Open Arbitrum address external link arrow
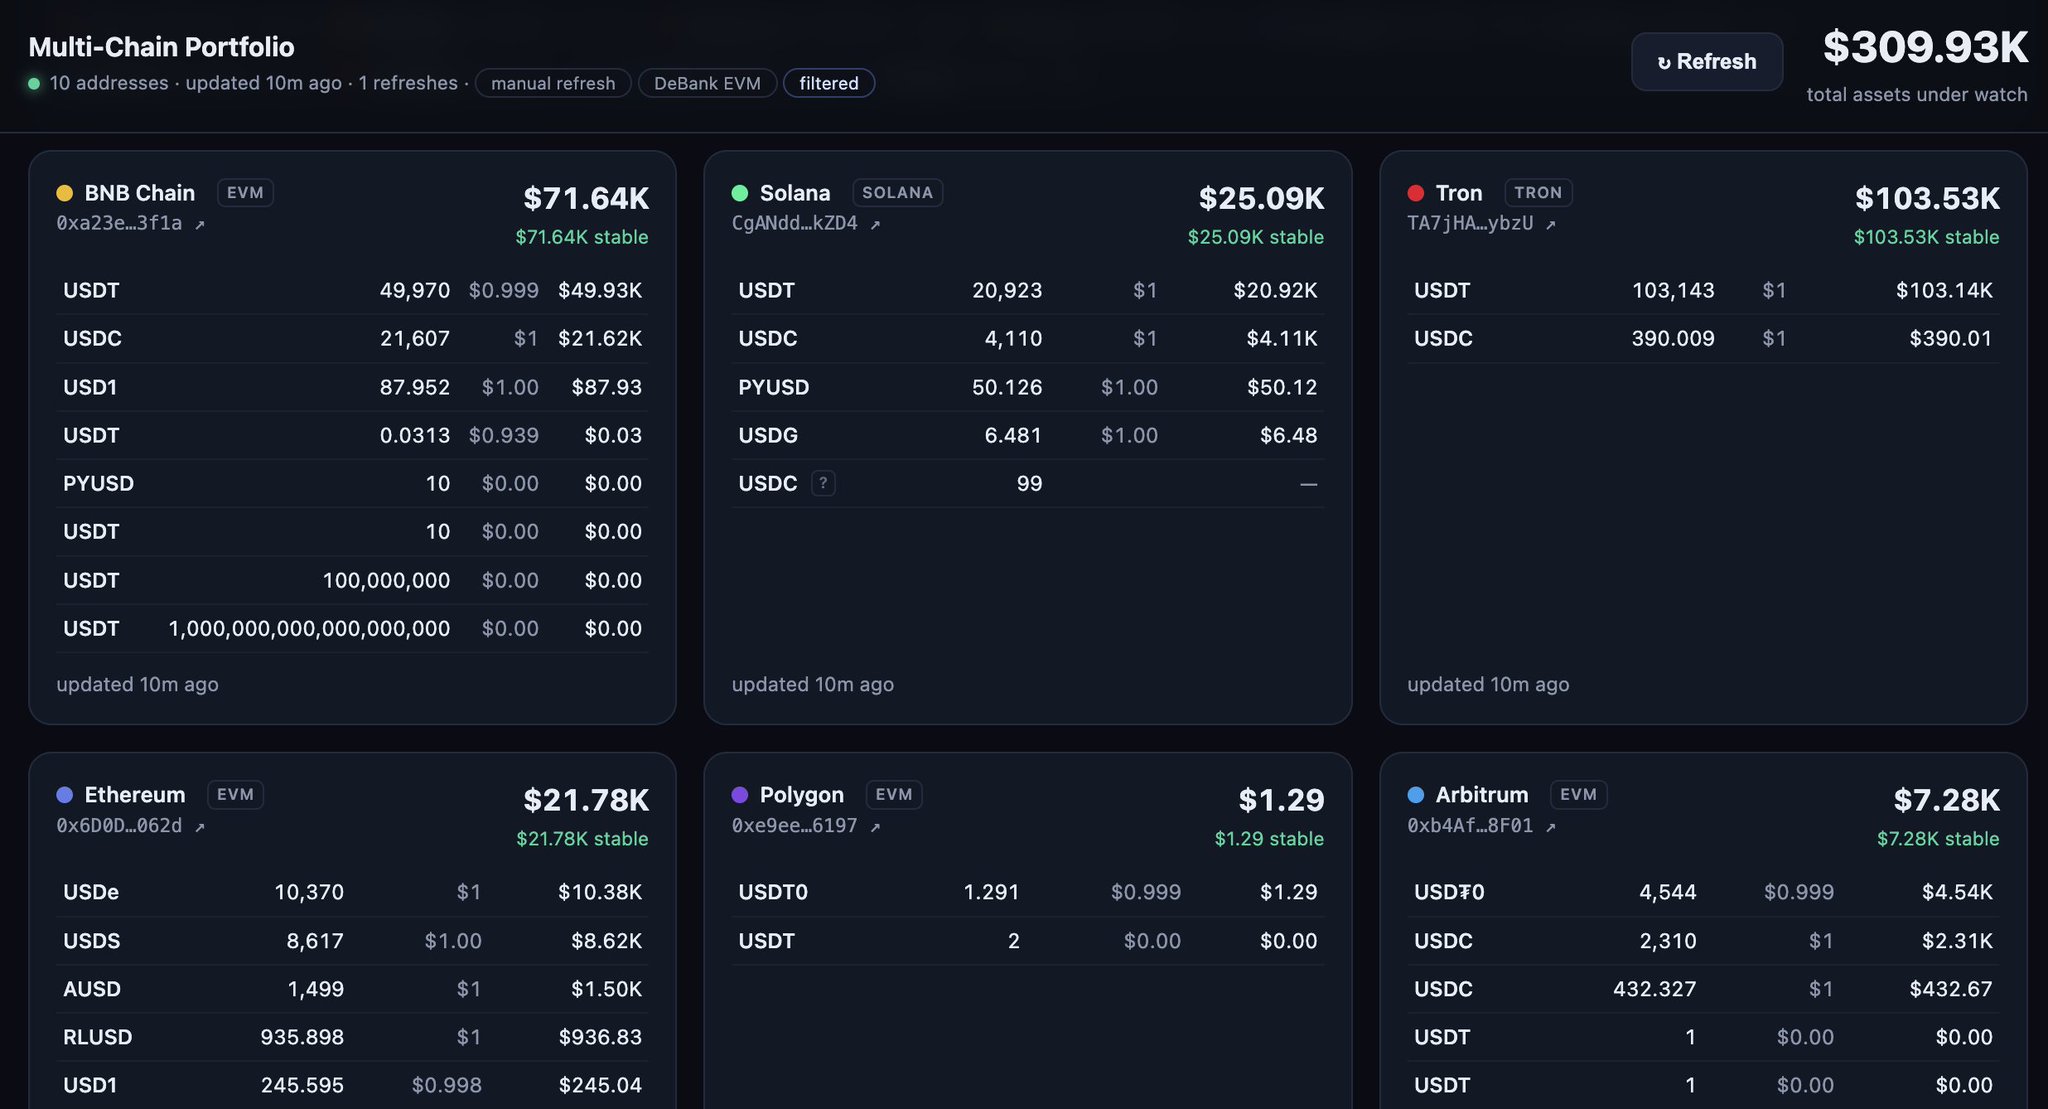Screen dimensions: 2048x1109 (x=1551, y=827)
